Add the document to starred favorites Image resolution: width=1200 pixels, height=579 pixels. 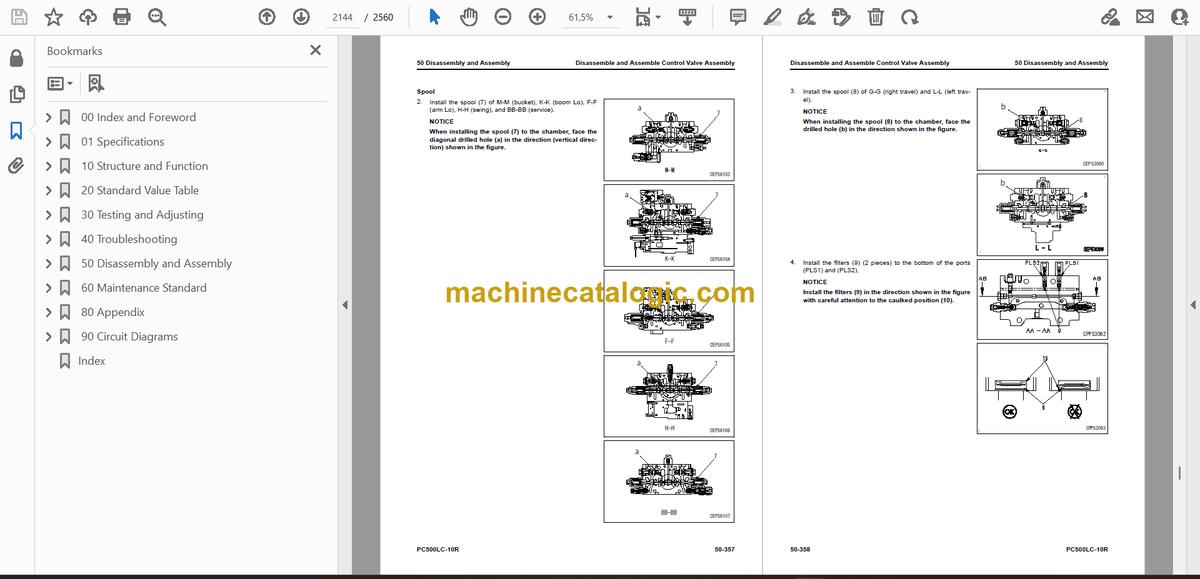tap(53, 17)
